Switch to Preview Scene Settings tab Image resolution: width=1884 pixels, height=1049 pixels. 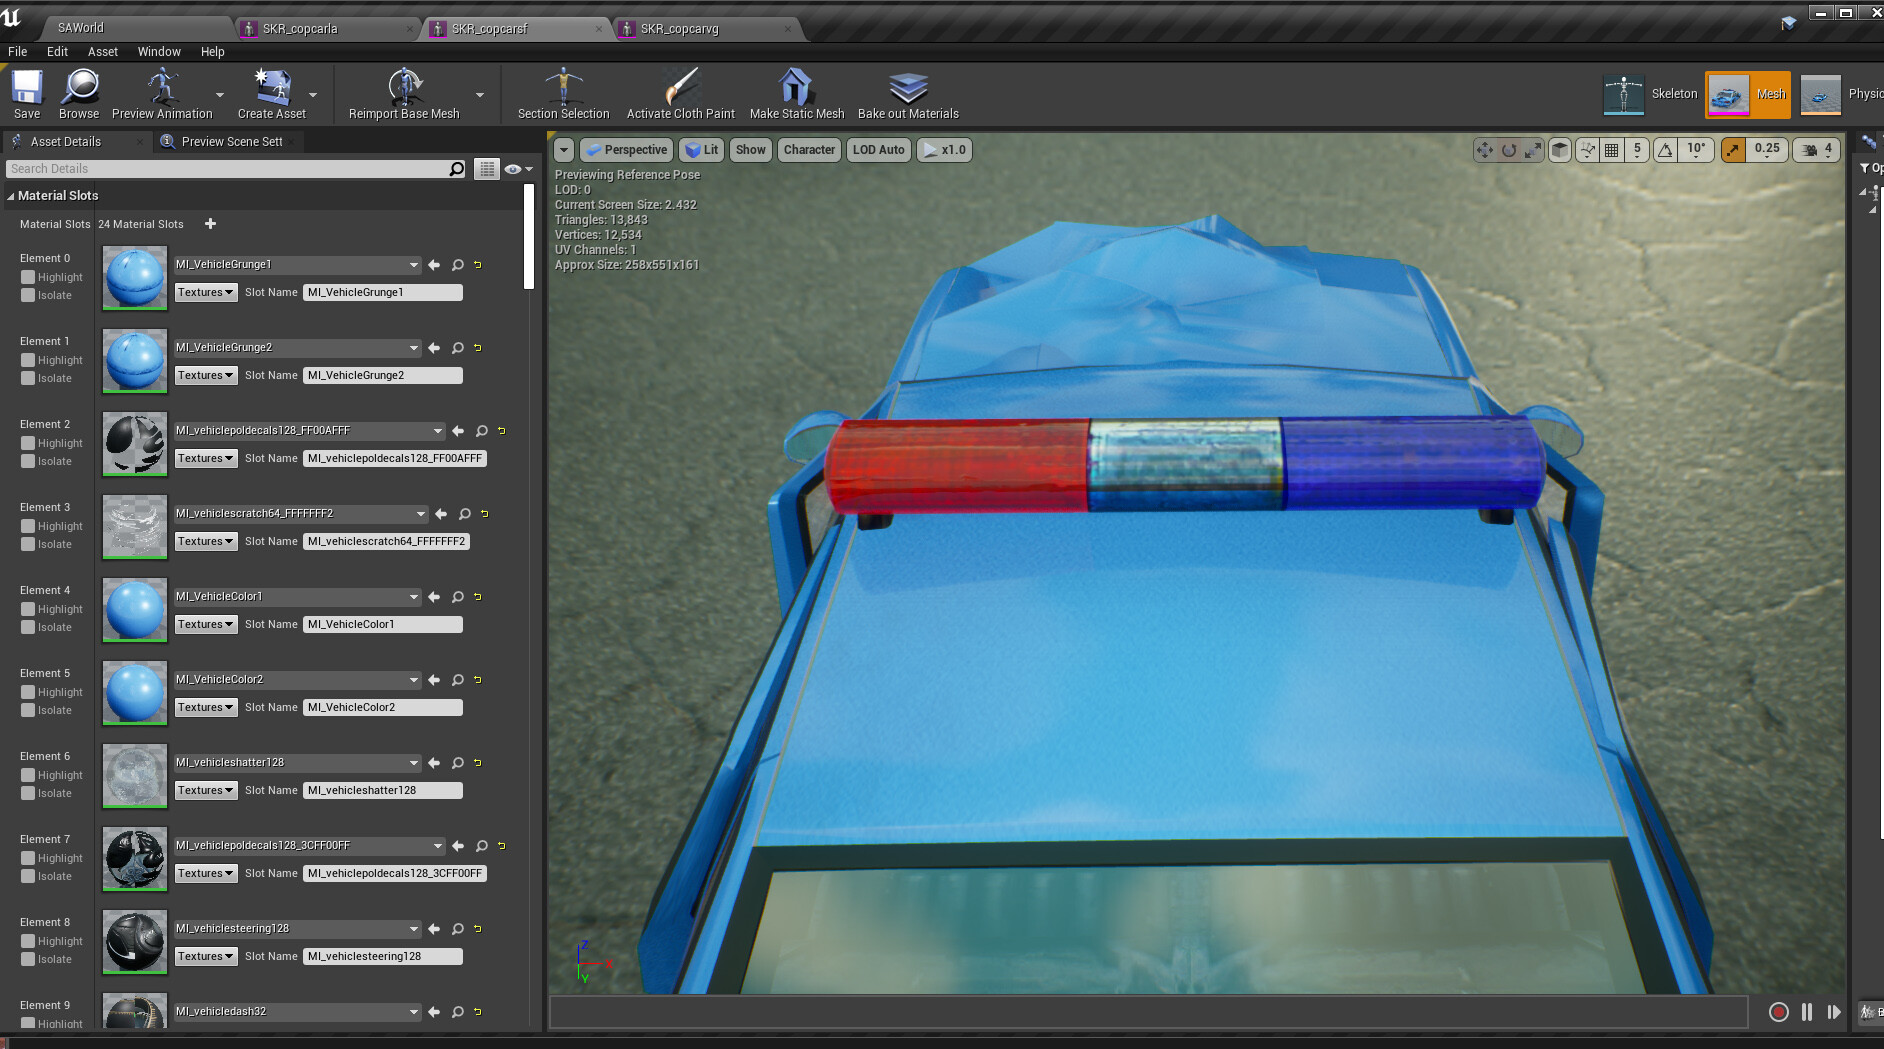point(232,142)
